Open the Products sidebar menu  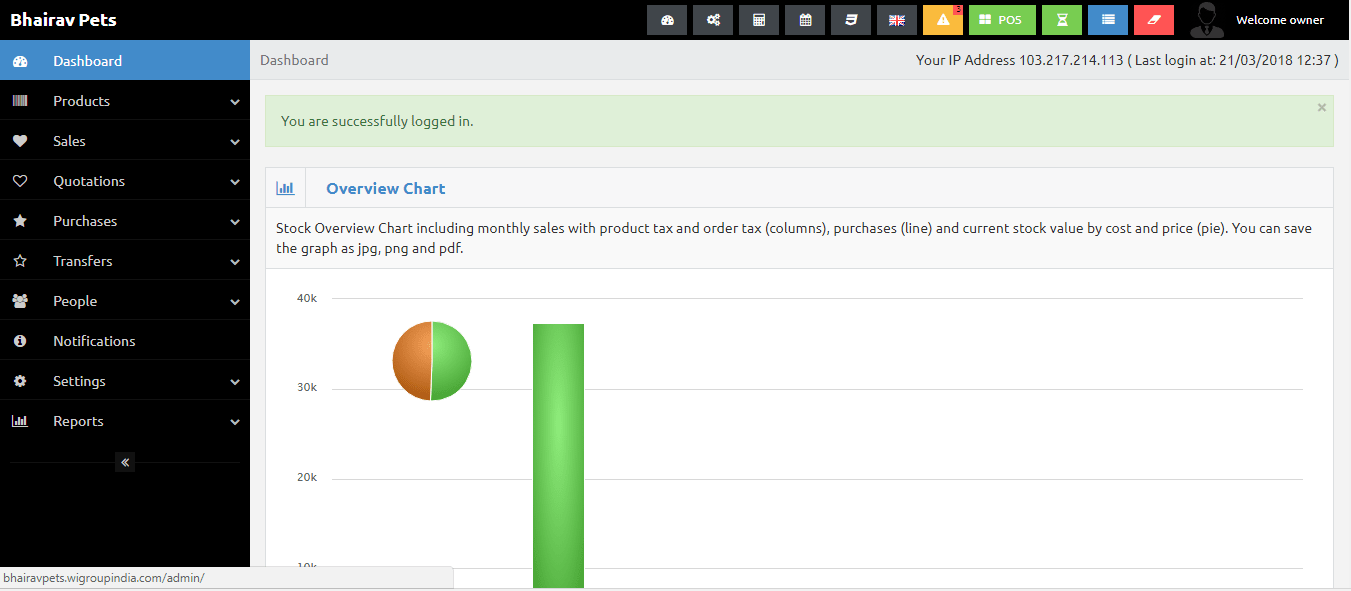[x=125, y=100]
